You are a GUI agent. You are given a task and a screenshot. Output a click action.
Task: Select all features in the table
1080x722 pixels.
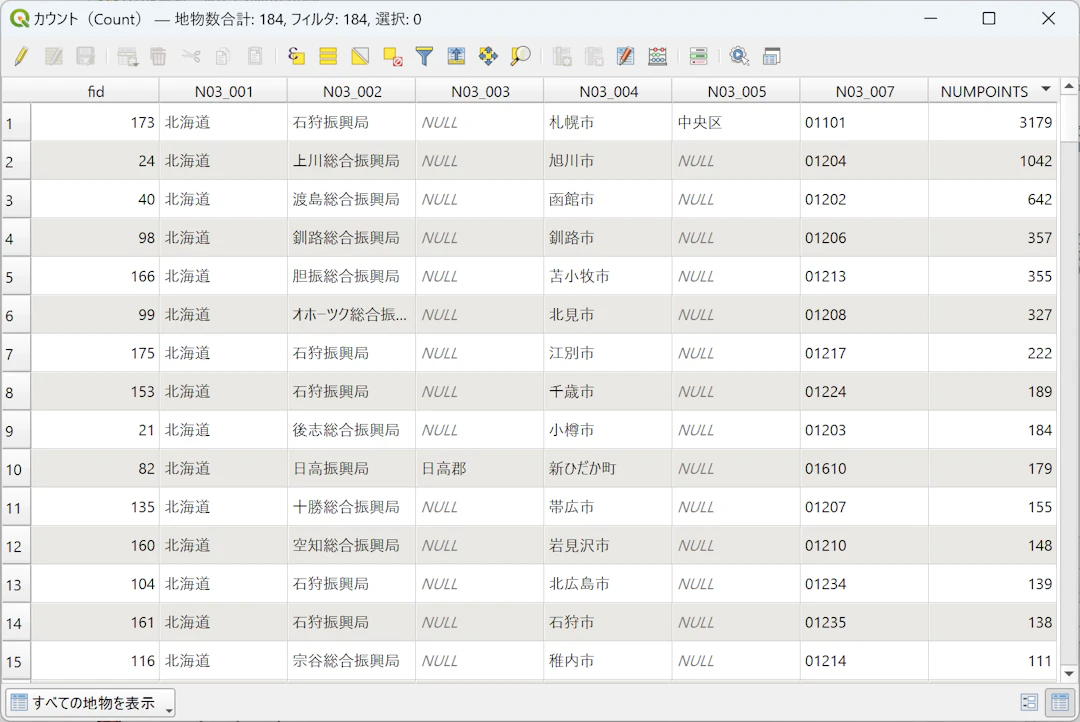point(328,57)
